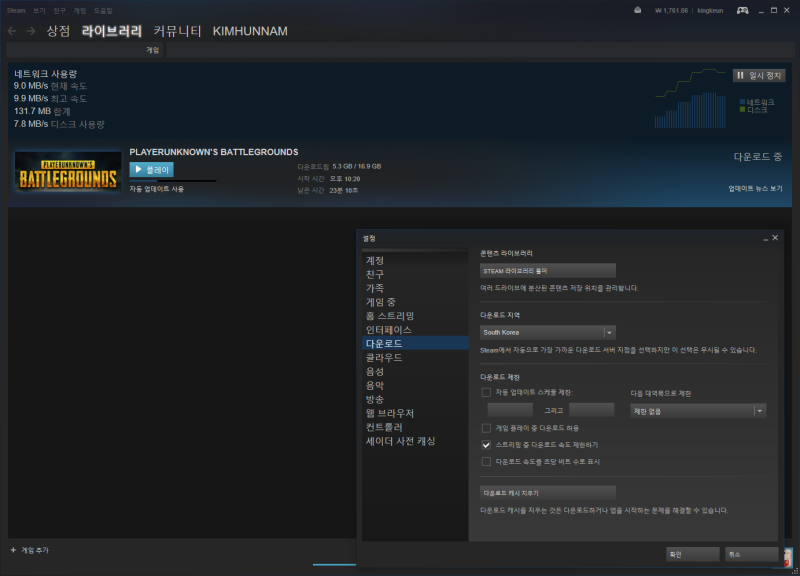Confirm settings with 확인 button
This screenshot has height=576, width=800.
(692, 554)
